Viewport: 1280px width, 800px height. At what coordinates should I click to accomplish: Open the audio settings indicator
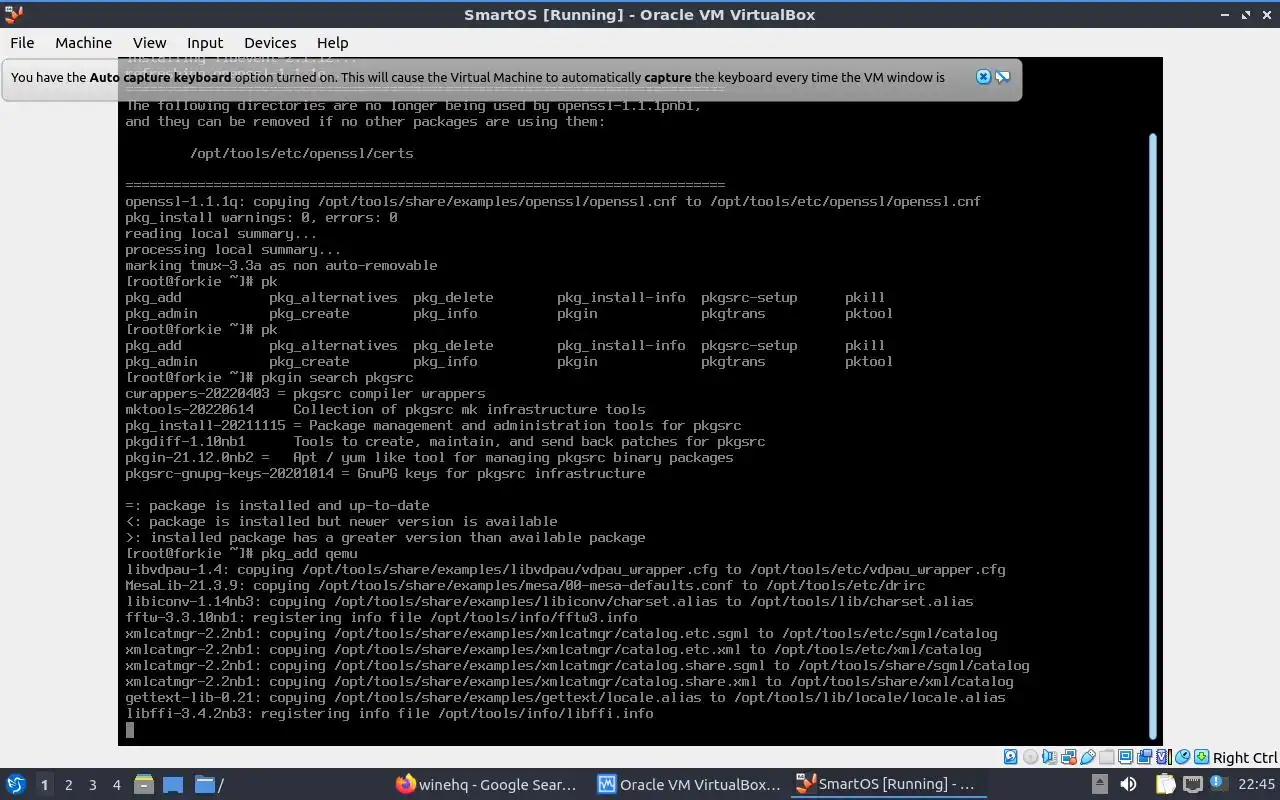click(x=1049, y=757)
